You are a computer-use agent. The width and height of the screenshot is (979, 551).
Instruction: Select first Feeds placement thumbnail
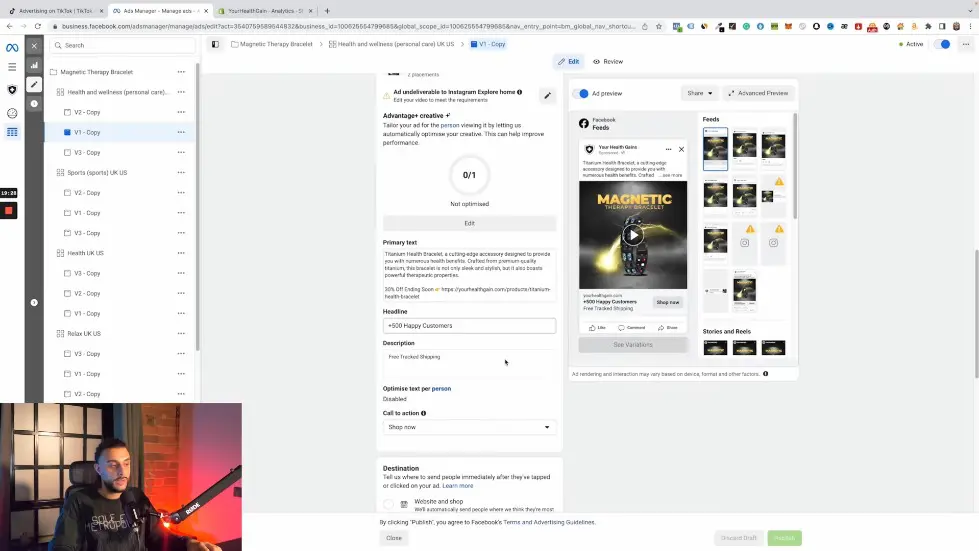(x=715, y=149)
